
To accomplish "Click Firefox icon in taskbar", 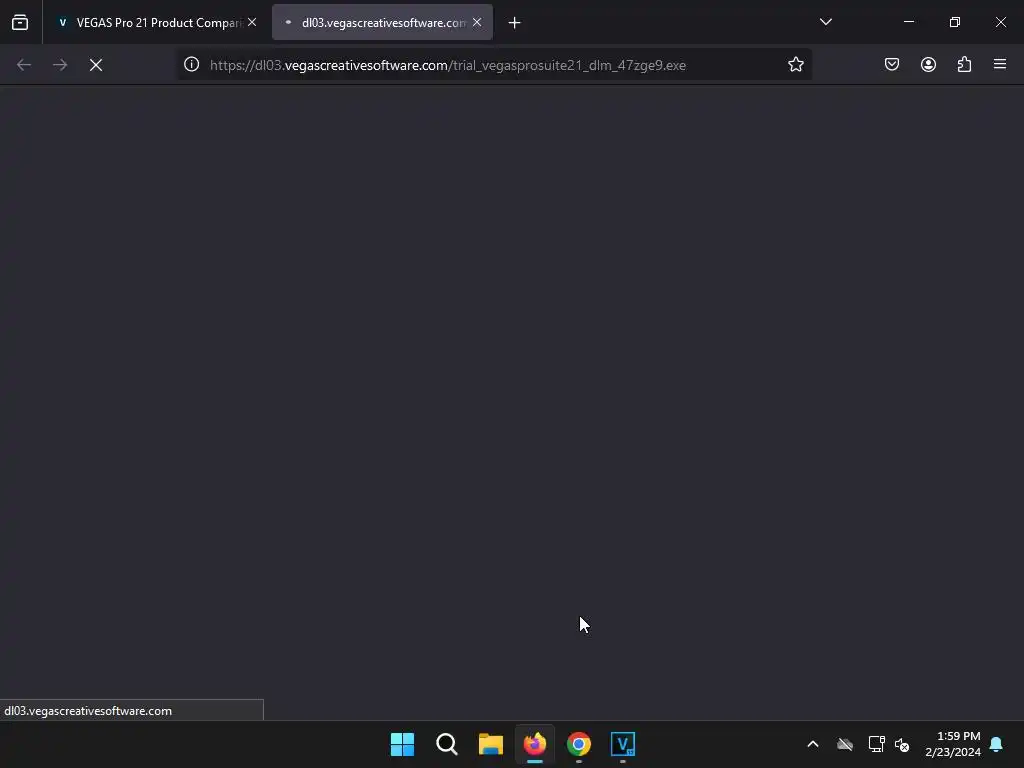I will click(x=535, y=744).
